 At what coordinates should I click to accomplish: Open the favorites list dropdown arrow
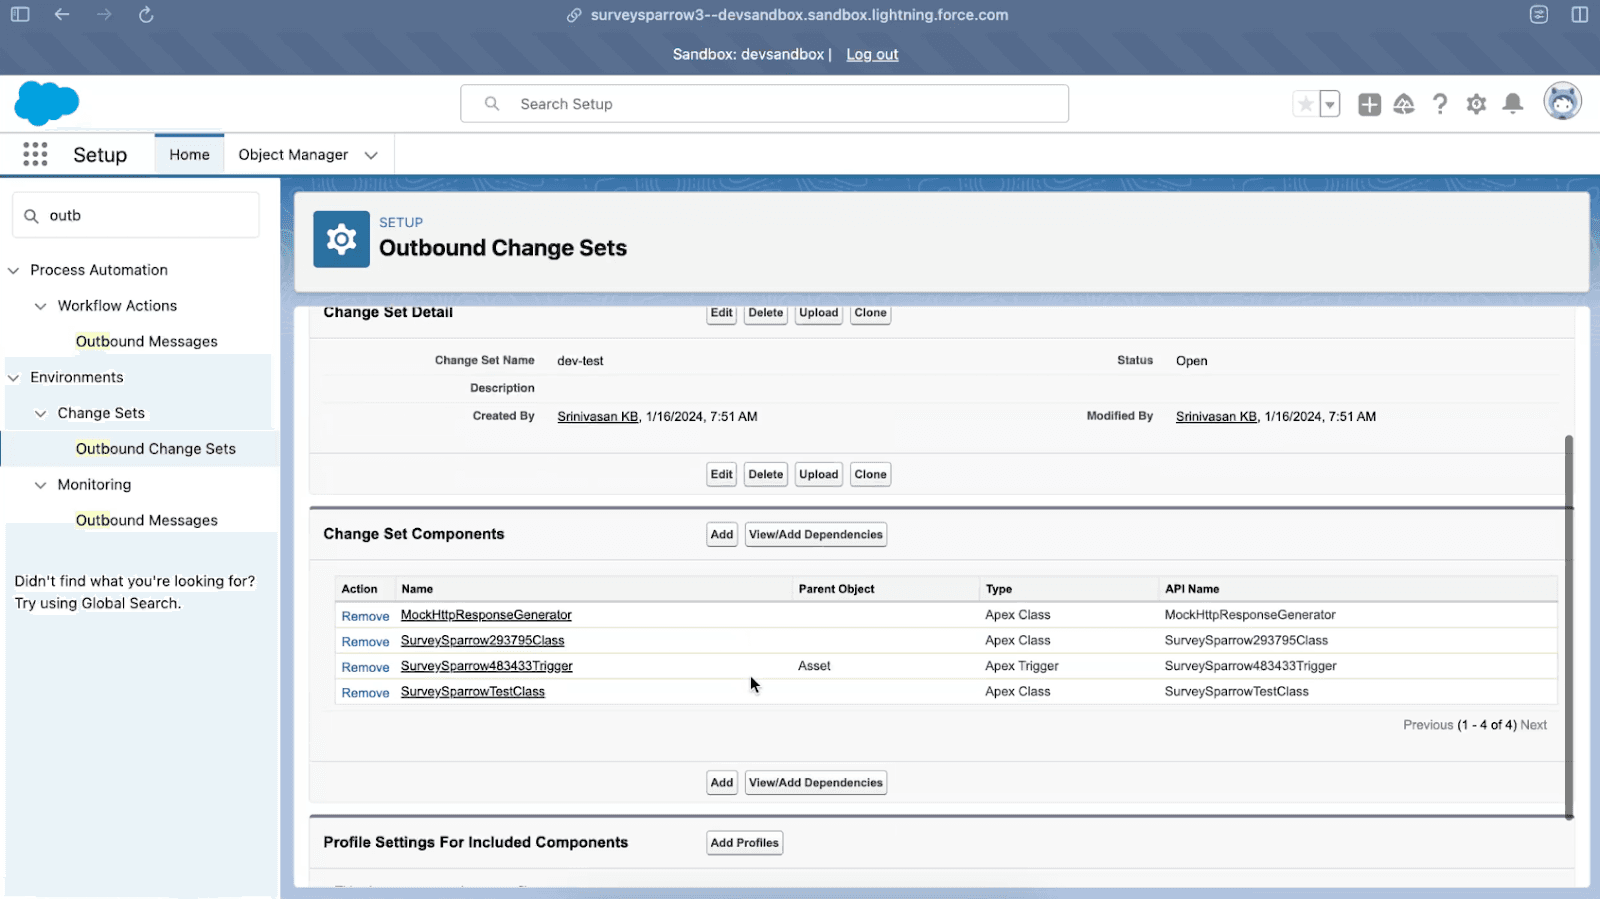1329,104
